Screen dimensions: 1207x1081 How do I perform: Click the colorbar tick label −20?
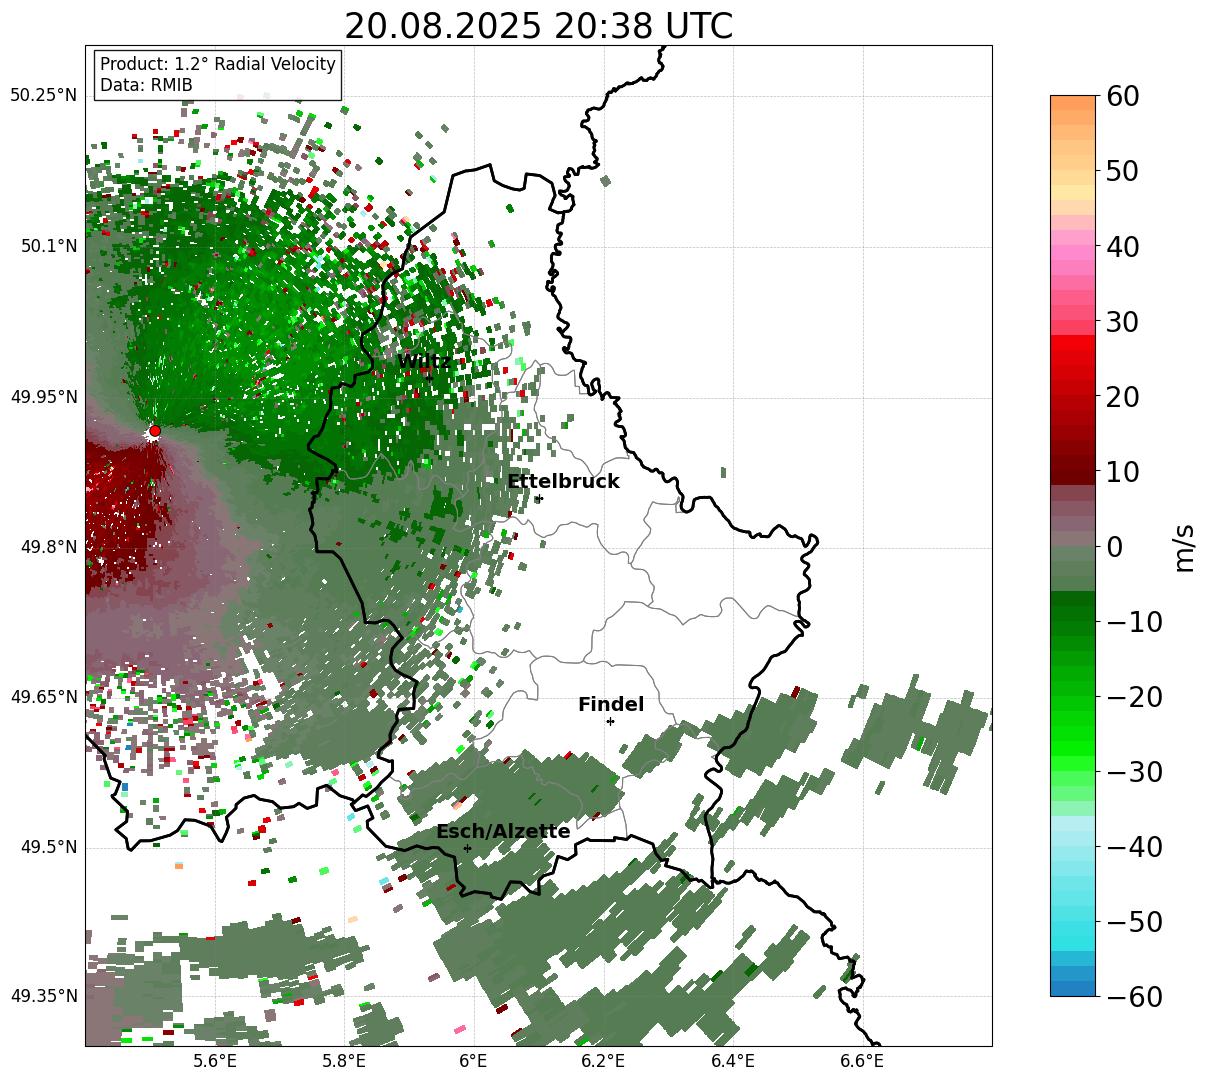(x=1134, y=697)
